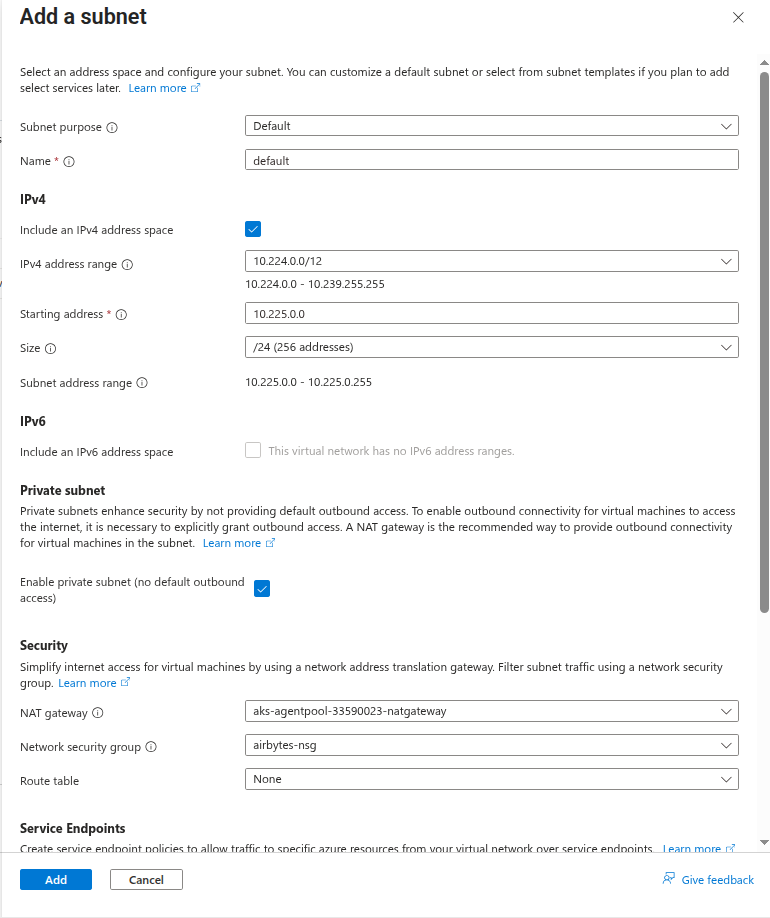770x918 pixels.
Task: Click the info icon next to Starting address
Action: [x=122, y=314]
